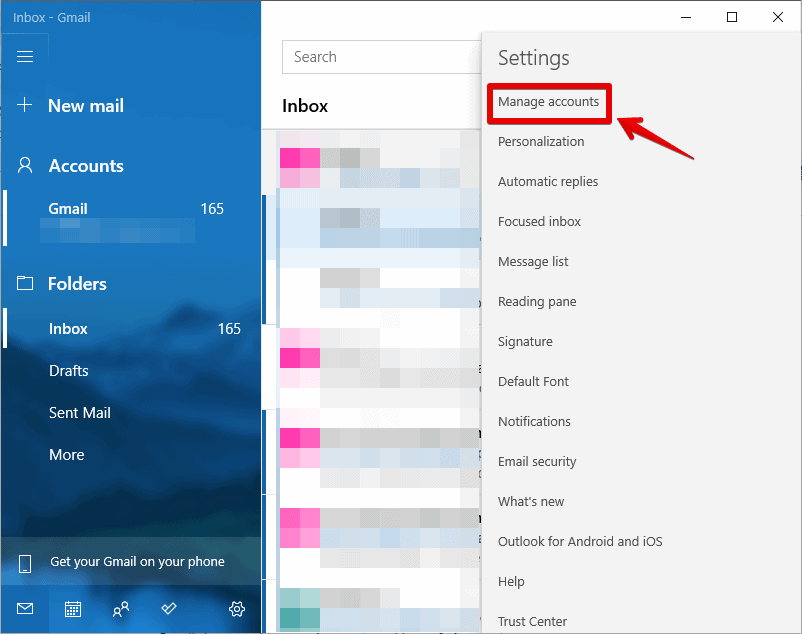The height and width of the screenshot is (634, 802).
Task: Click the phone icon beside Get your Gmail
Action: tap(25, 563)
